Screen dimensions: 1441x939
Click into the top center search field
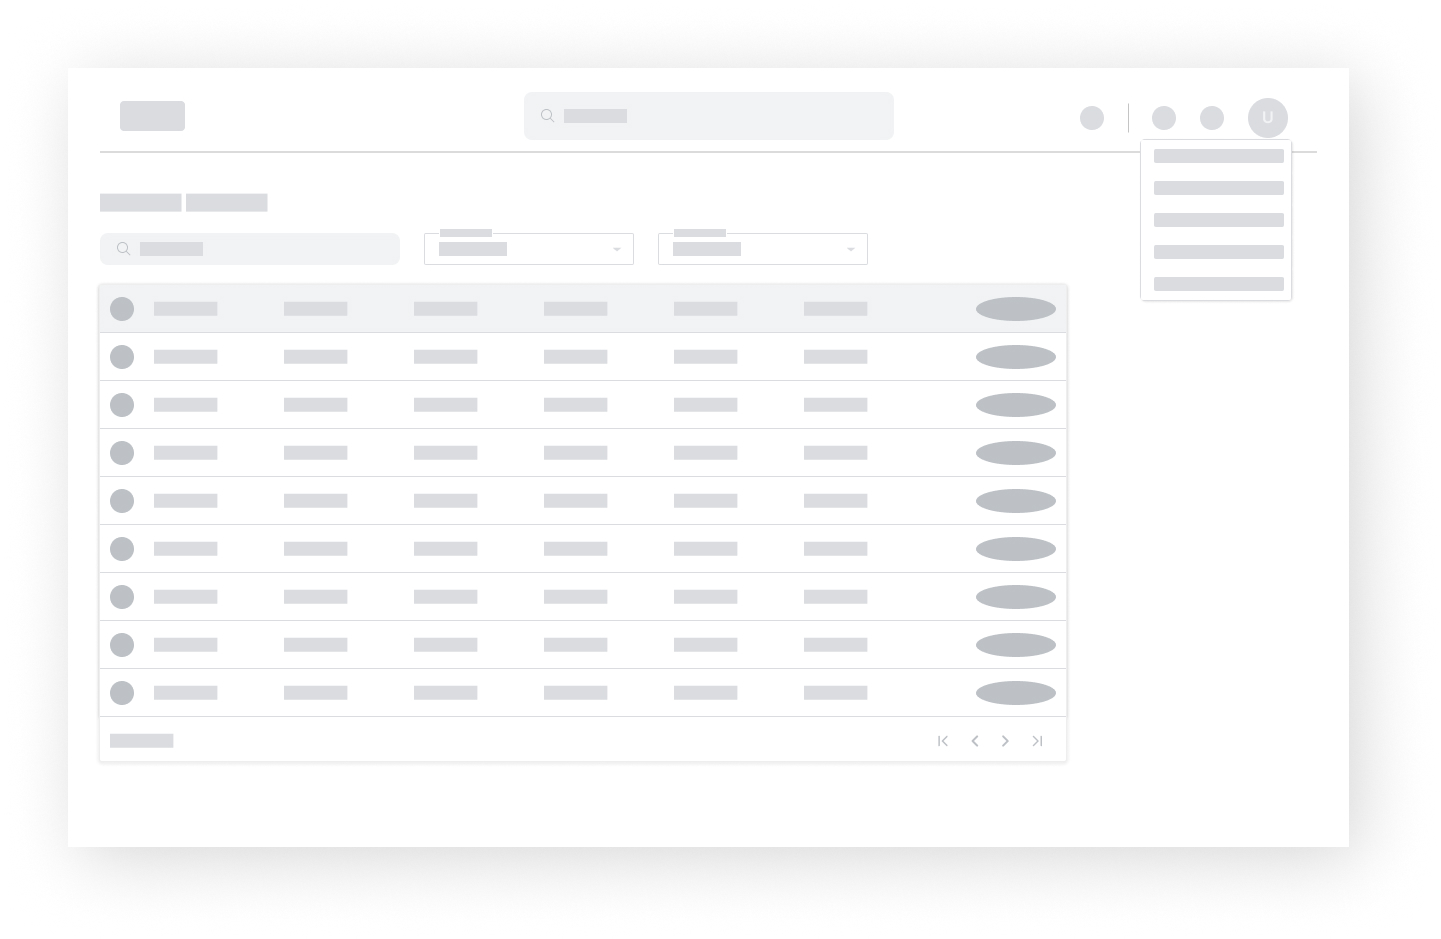point(720,116)
